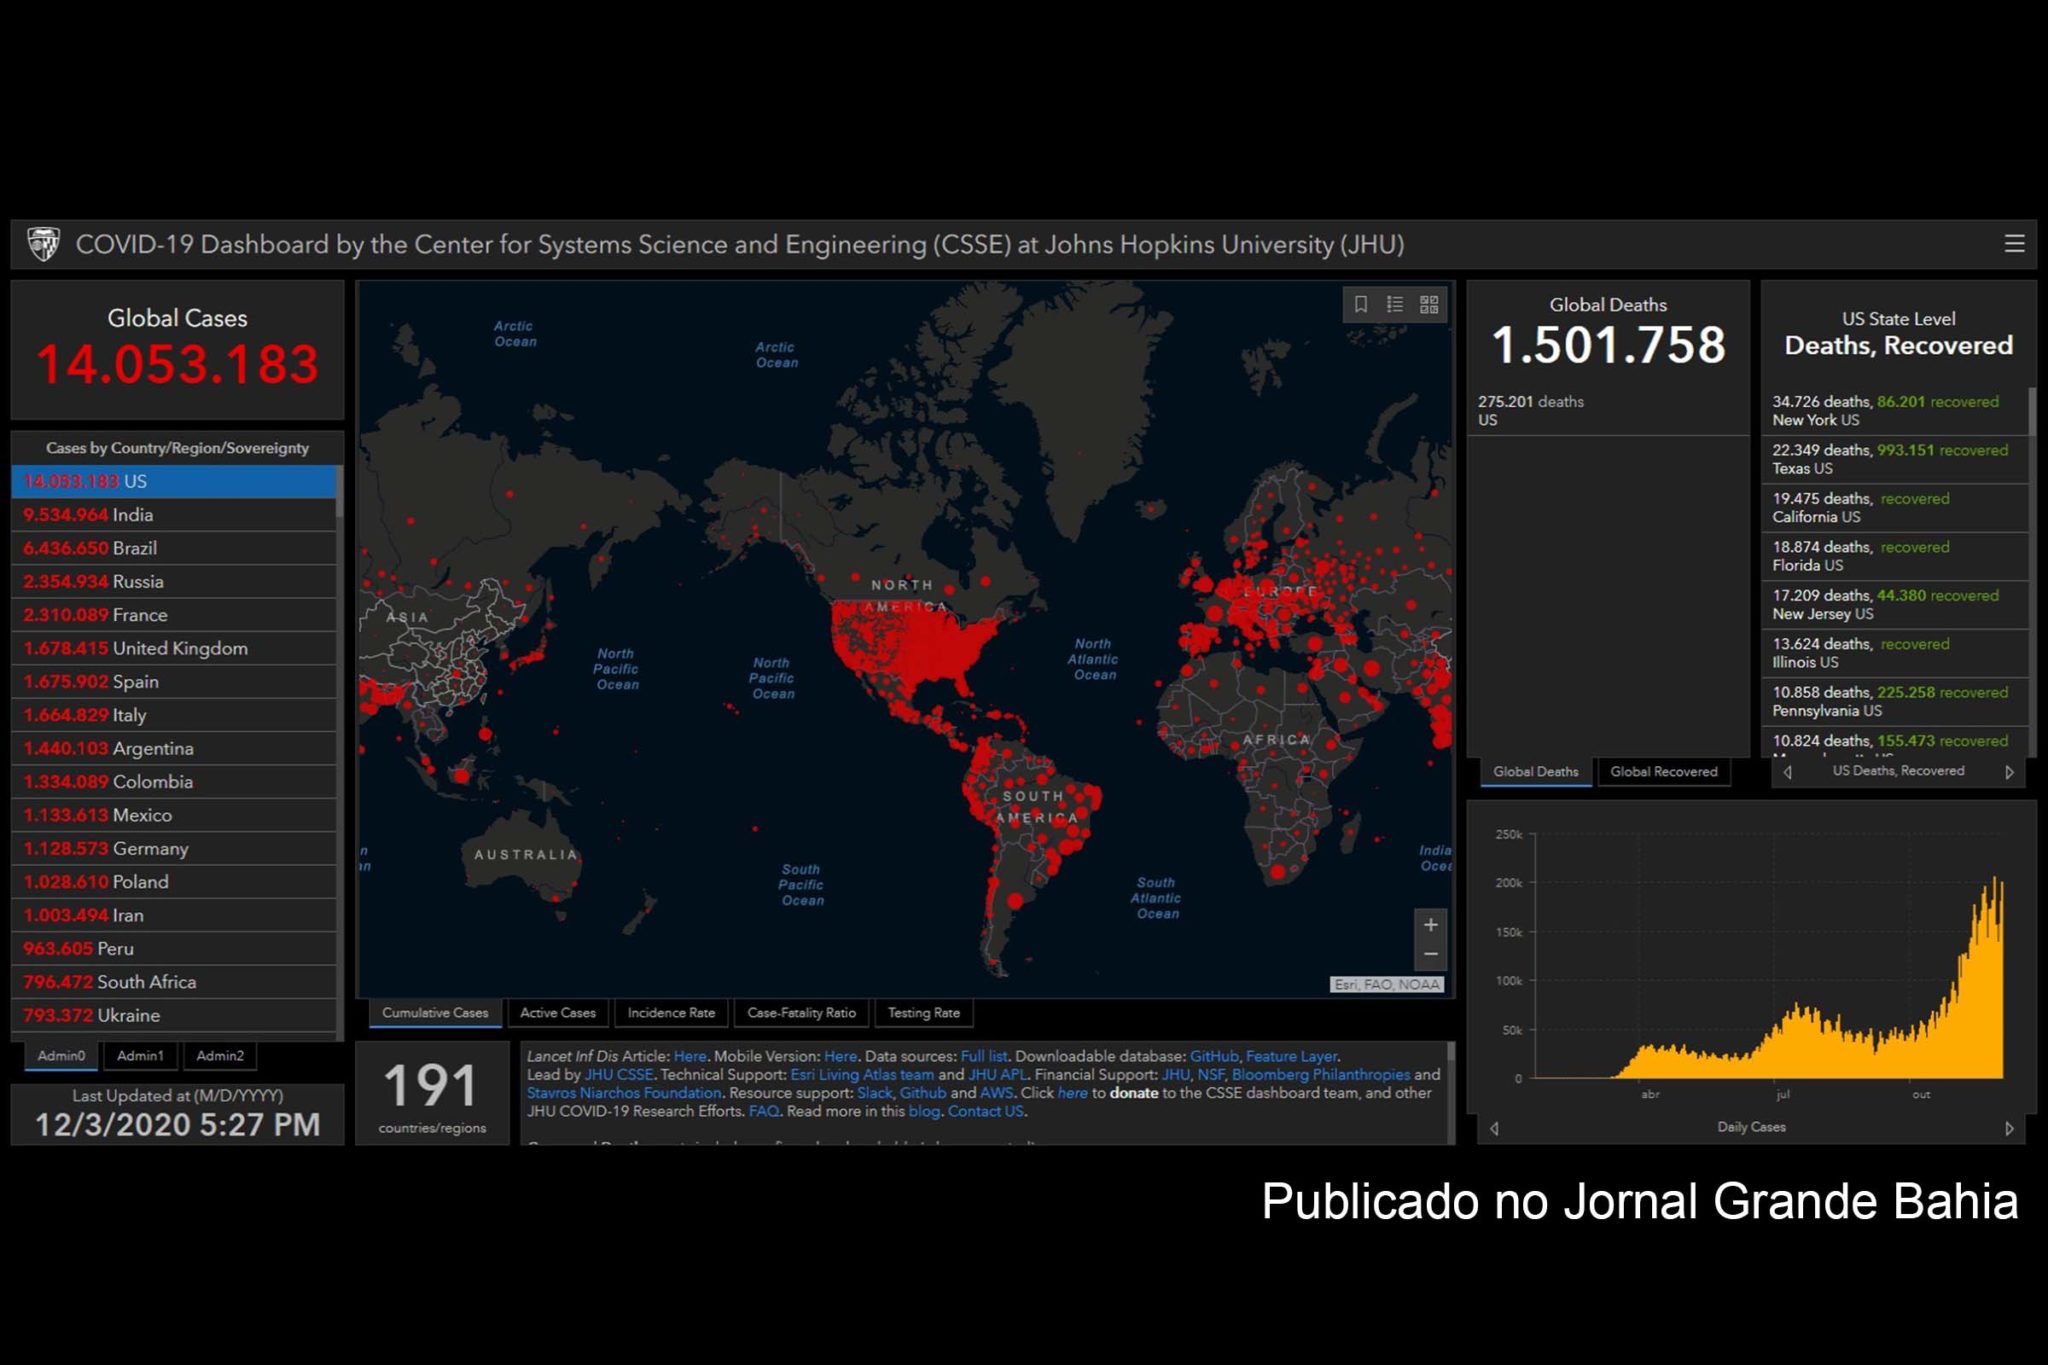
Task: Open the hamburger menu in the header
Action: point(2014,244)
